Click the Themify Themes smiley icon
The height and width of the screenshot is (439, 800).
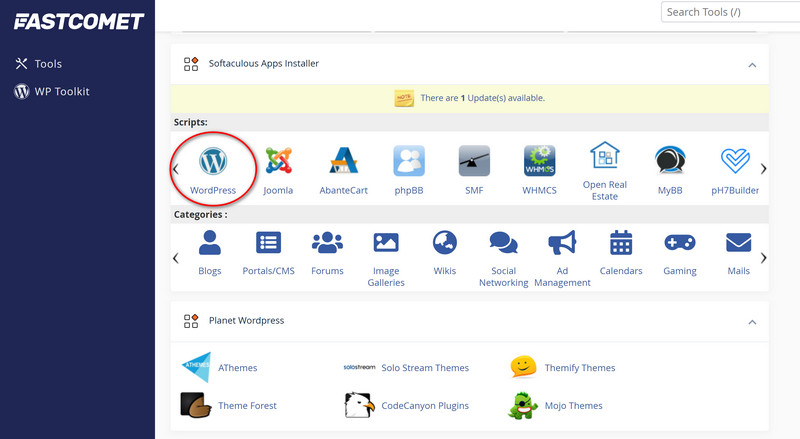(523, 367)
